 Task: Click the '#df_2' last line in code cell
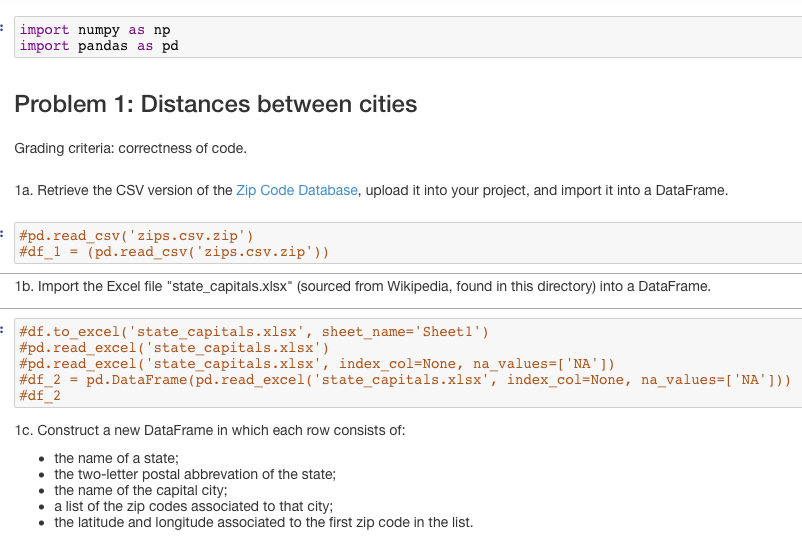pos(40,395)
